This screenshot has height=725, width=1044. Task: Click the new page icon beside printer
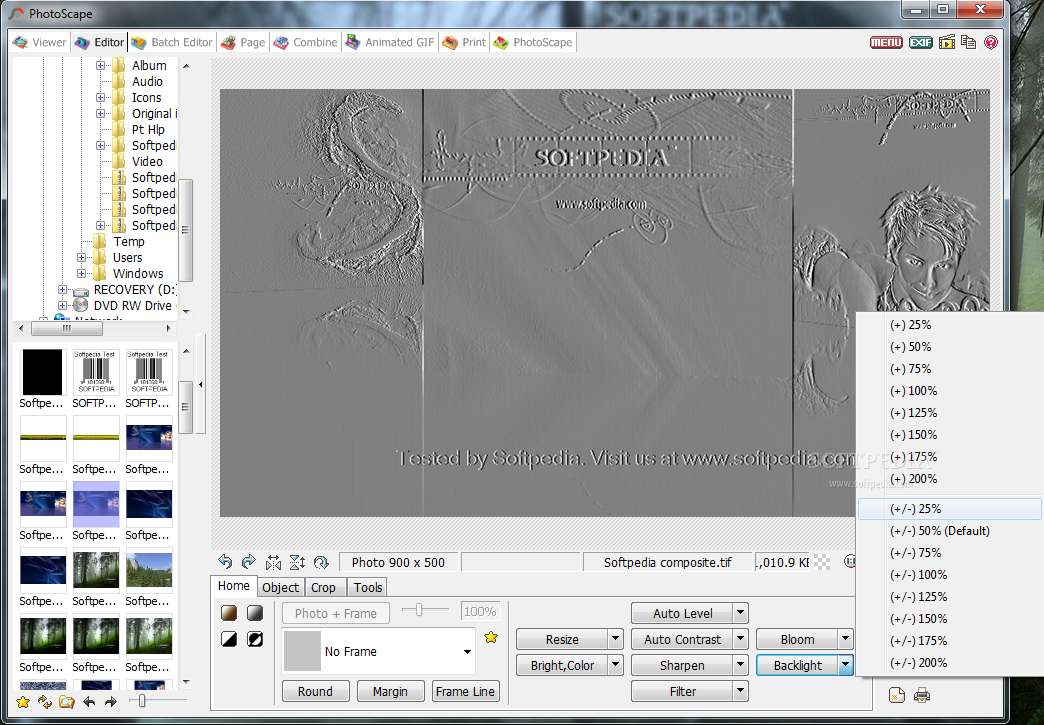coord(897,696)
